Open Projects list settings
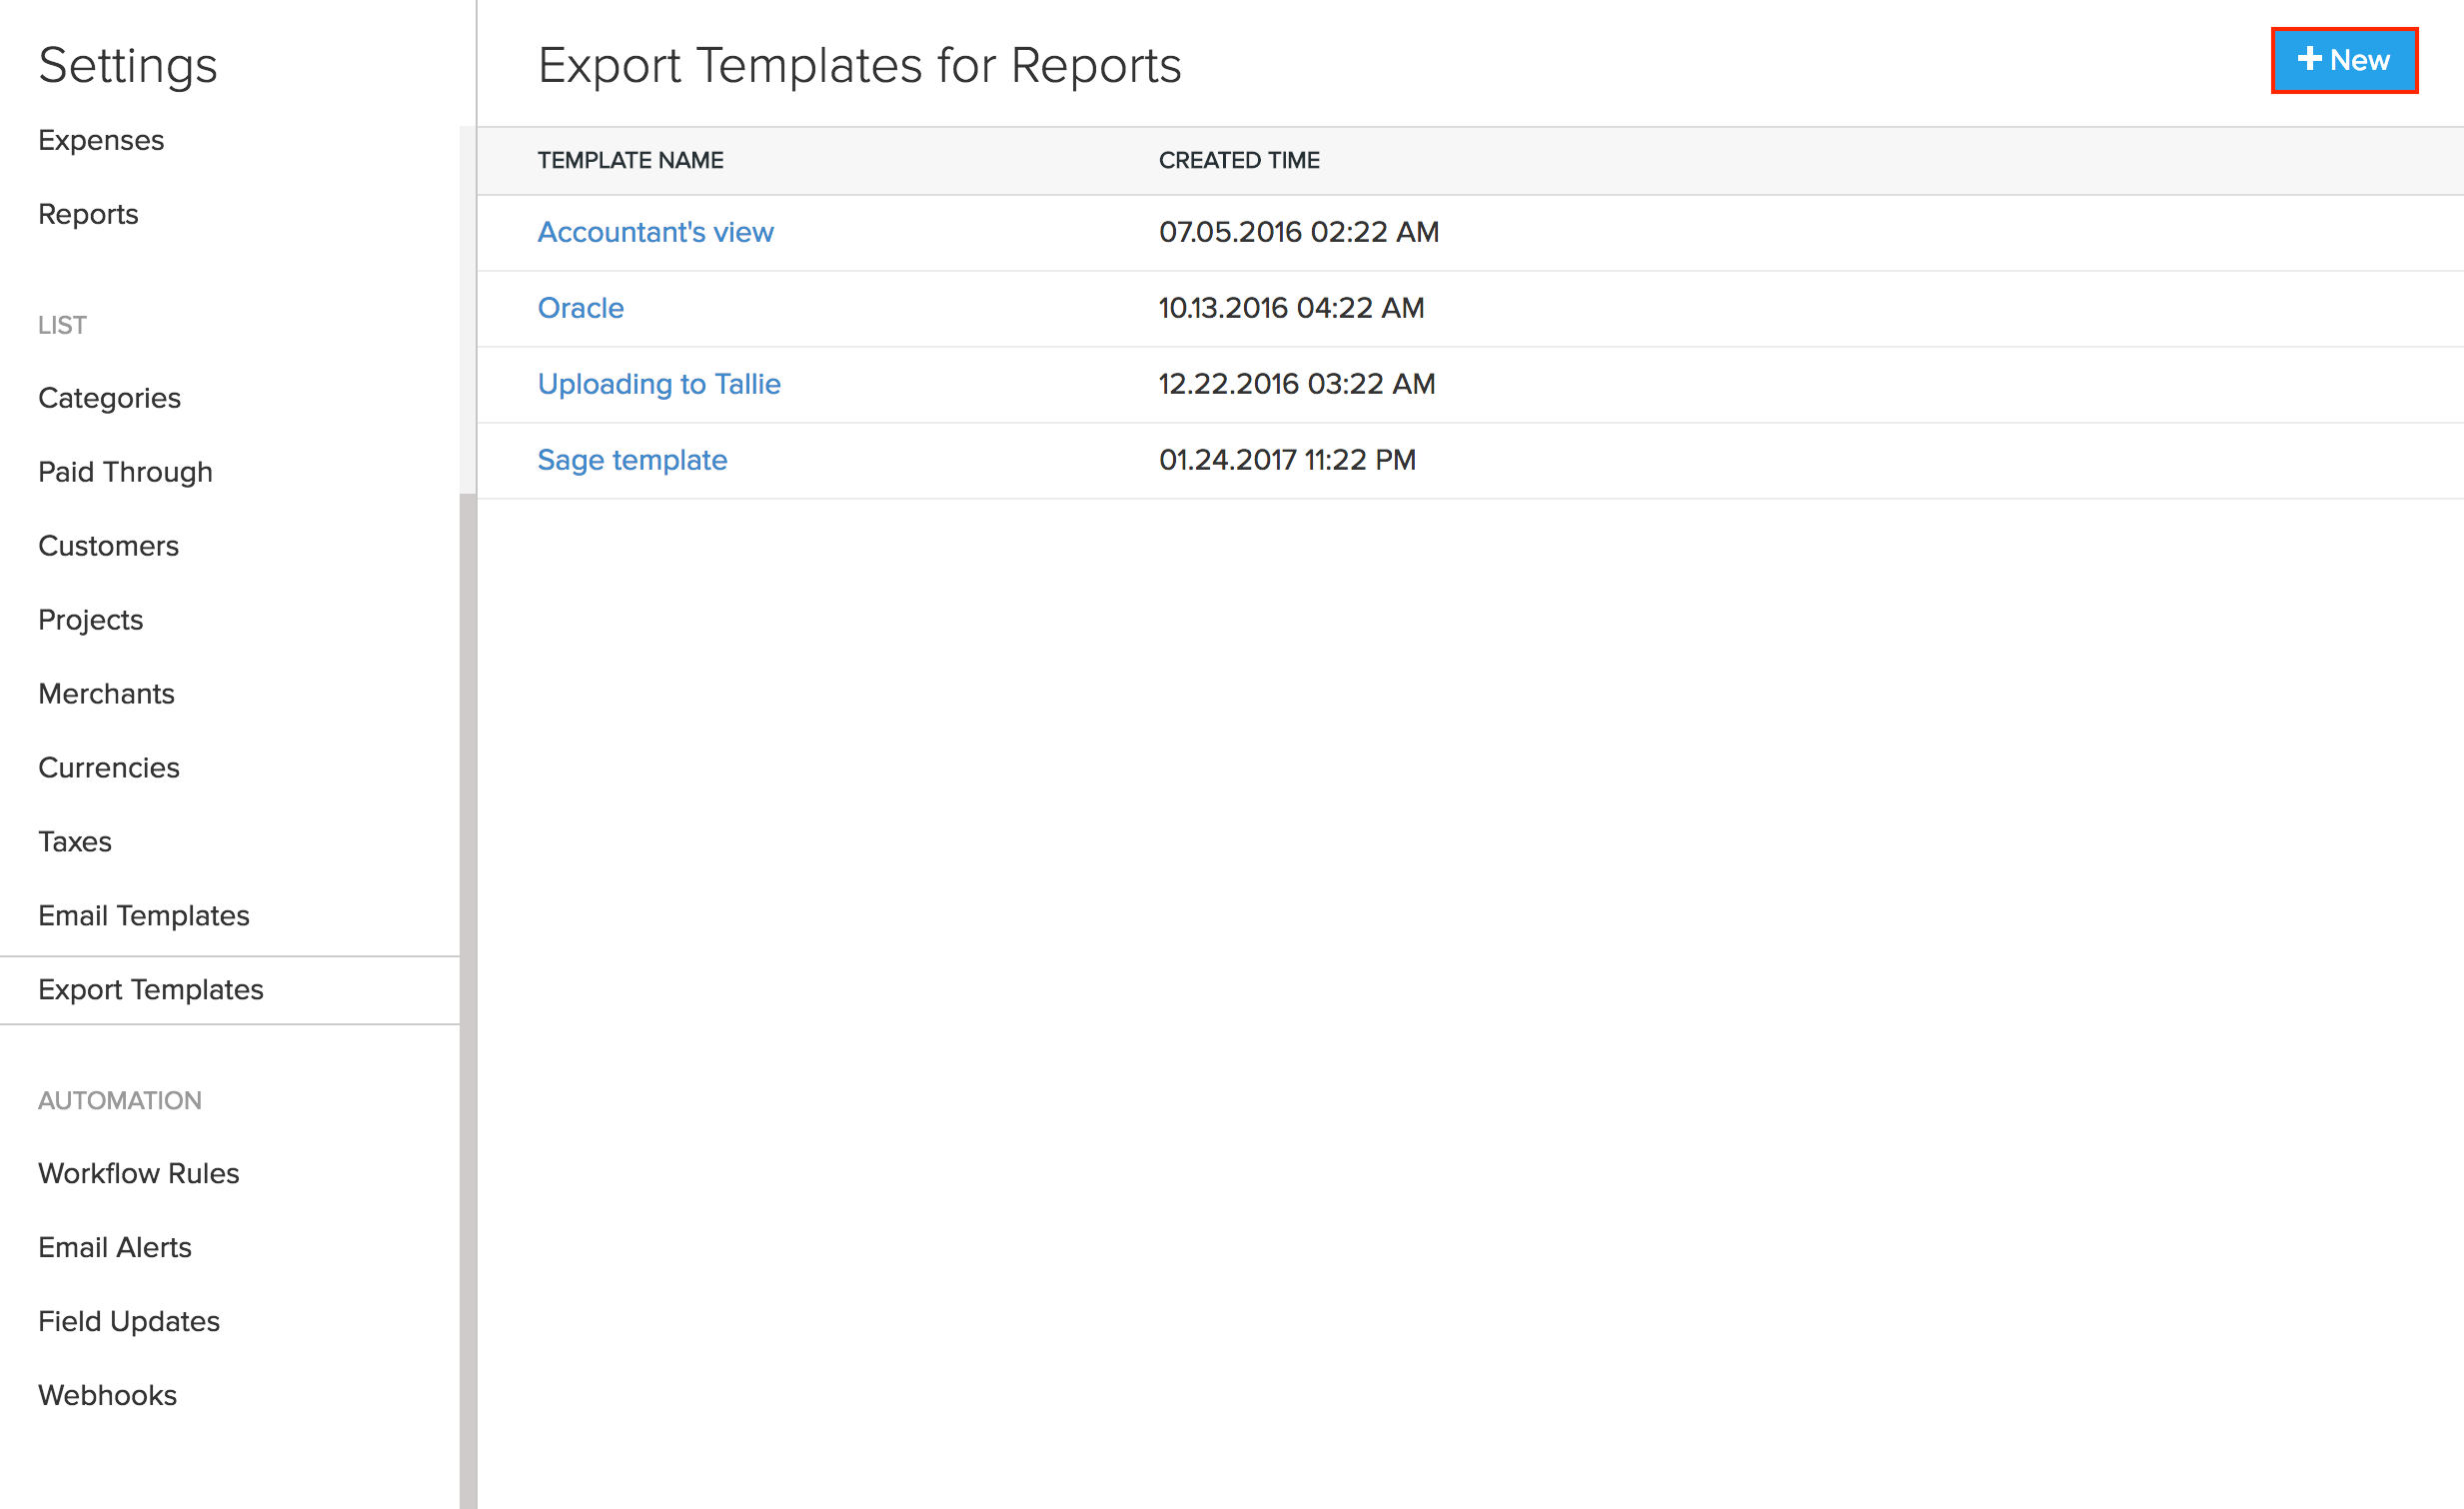The width and height of the screenshot is (2464, 1509). [90, 620]
